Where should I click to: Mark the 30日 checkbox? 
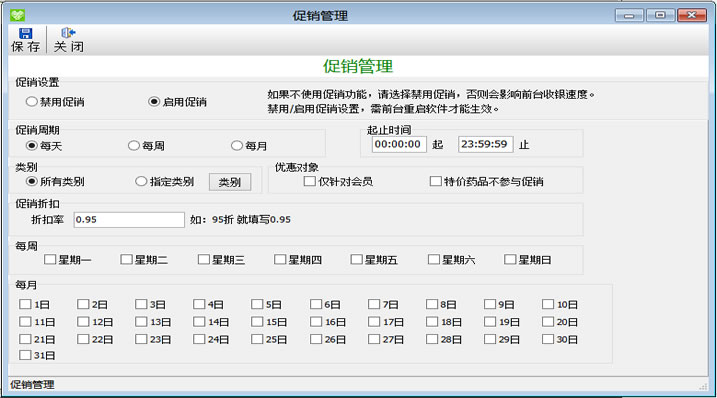click(548, 339)
